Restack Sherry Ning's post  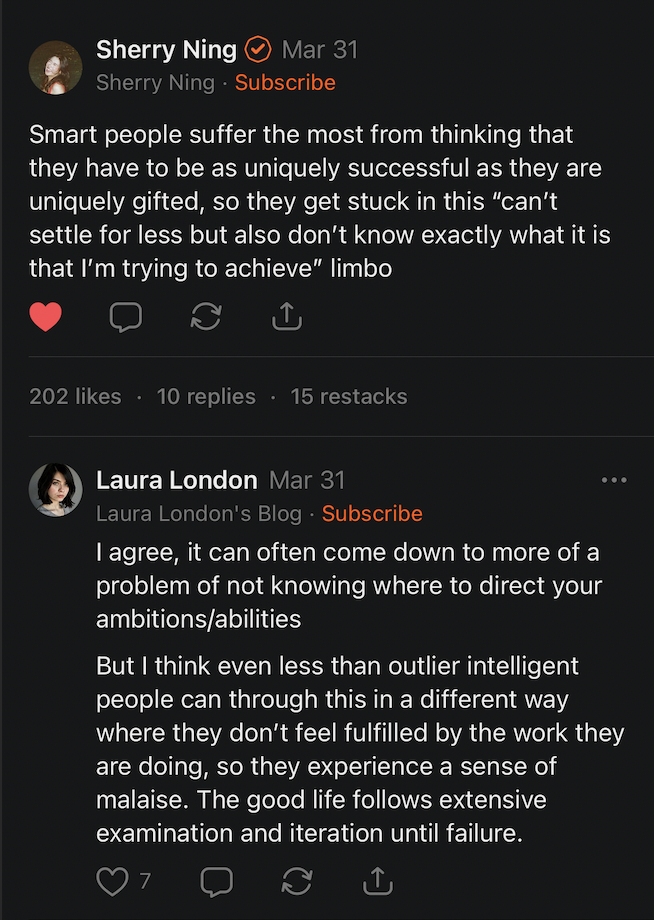pos(205,318)
